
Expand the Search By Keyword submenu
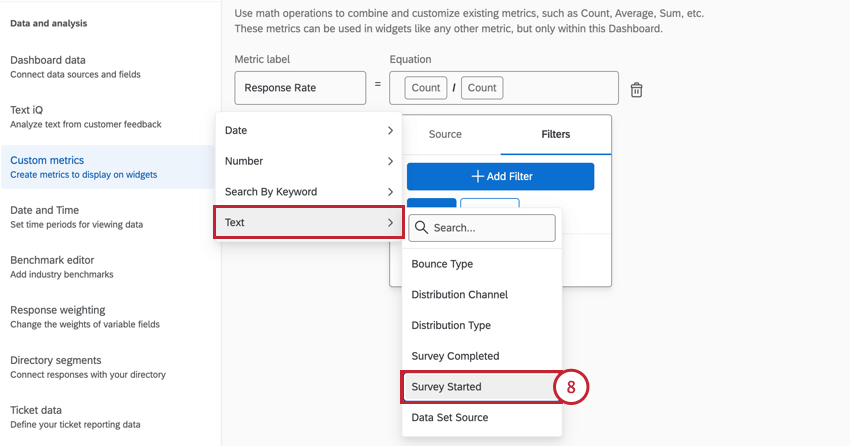coord(308,192)
